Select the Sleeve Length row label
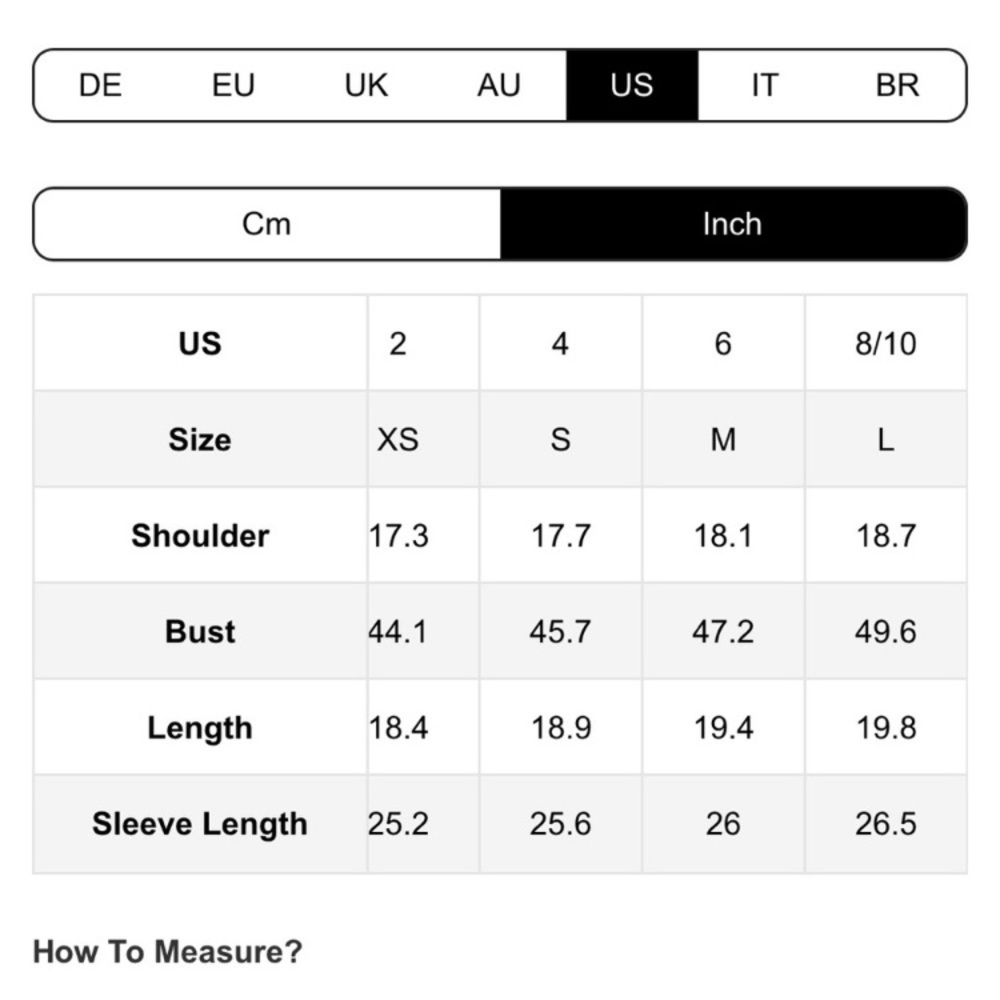The image size is (1000, 1000). coord(200,823)
